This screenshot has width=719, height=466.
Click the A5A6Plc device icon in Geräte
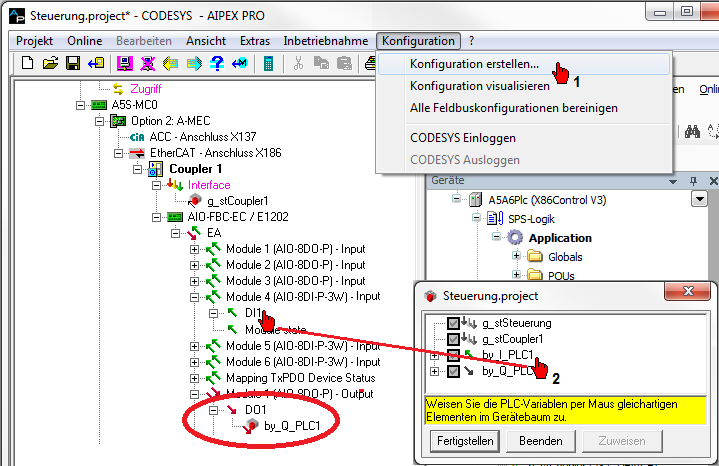[x=476, y=200]
